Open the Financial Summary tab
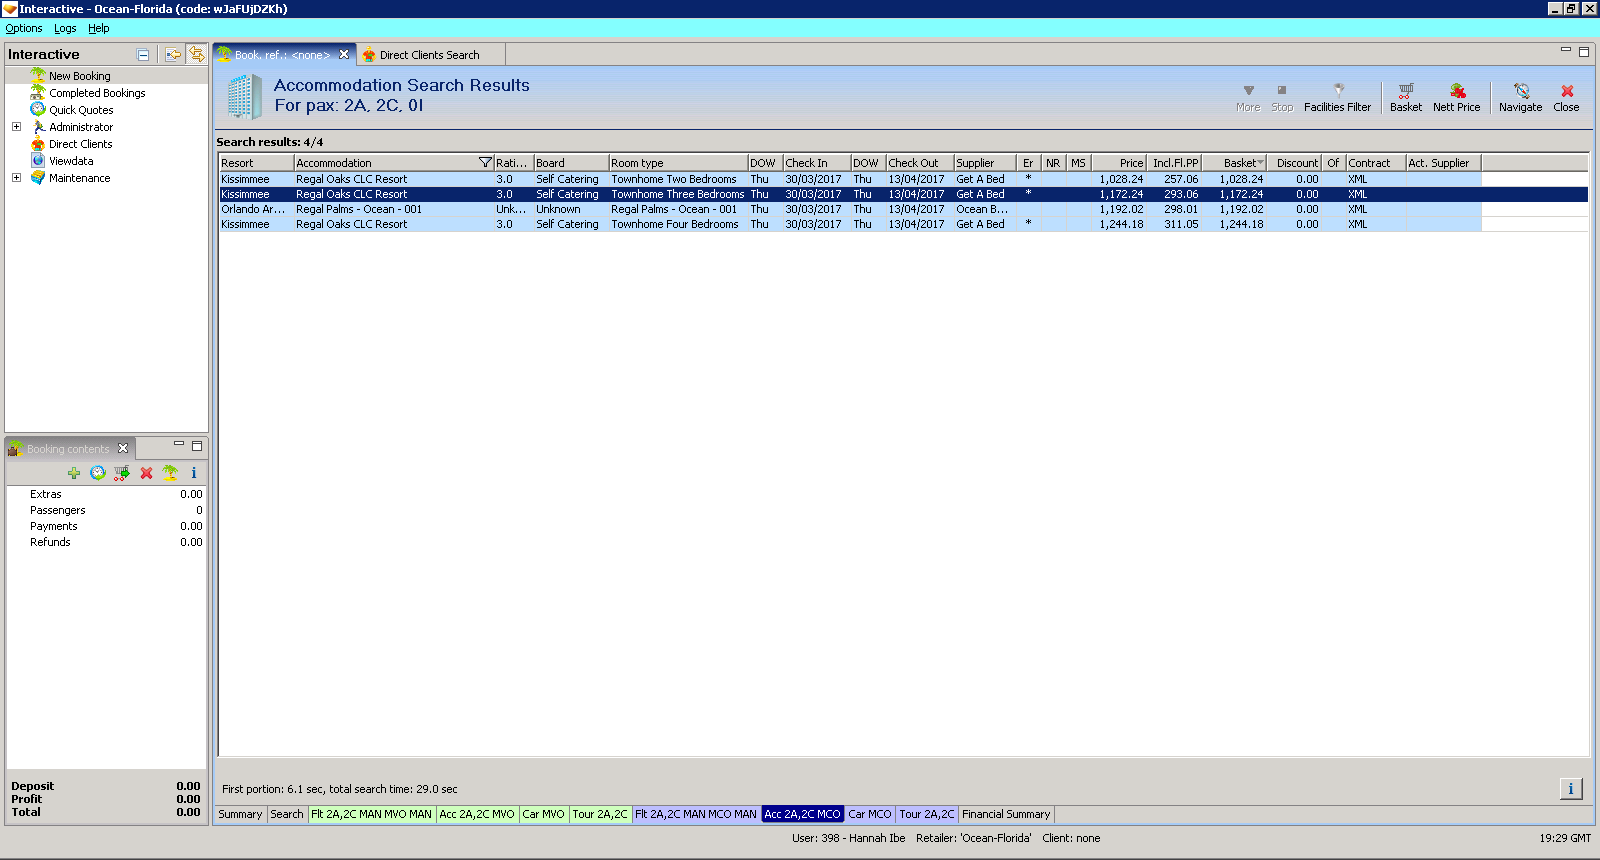This screenshot has height=860, width=1600. (x=1006, y=815)
